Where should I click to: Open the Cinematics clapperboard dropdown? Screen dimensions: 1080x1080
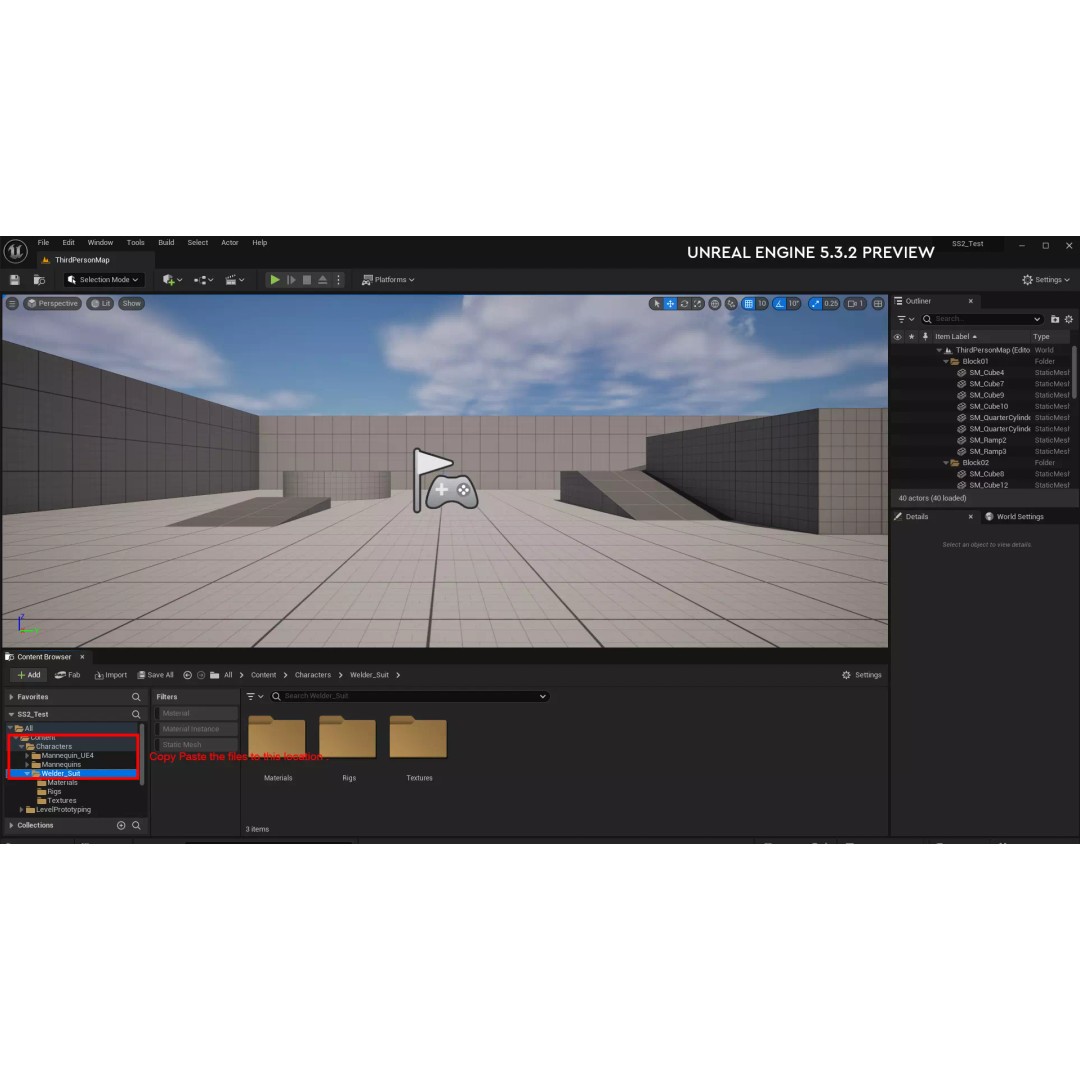pyautogui.click(x=235, y=280)
